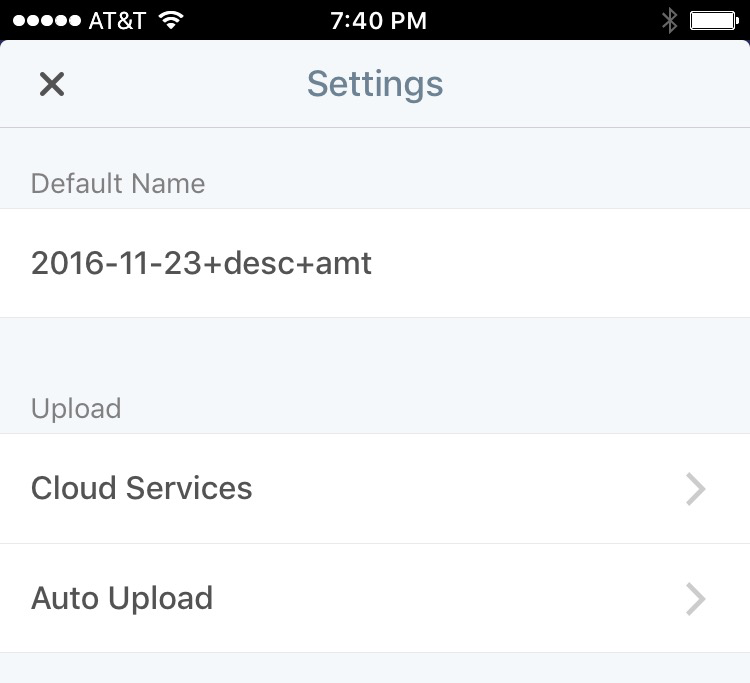750x683 pixels.
Task: Tap the AT&T carrier label
Action: click(x=117, y=20)
